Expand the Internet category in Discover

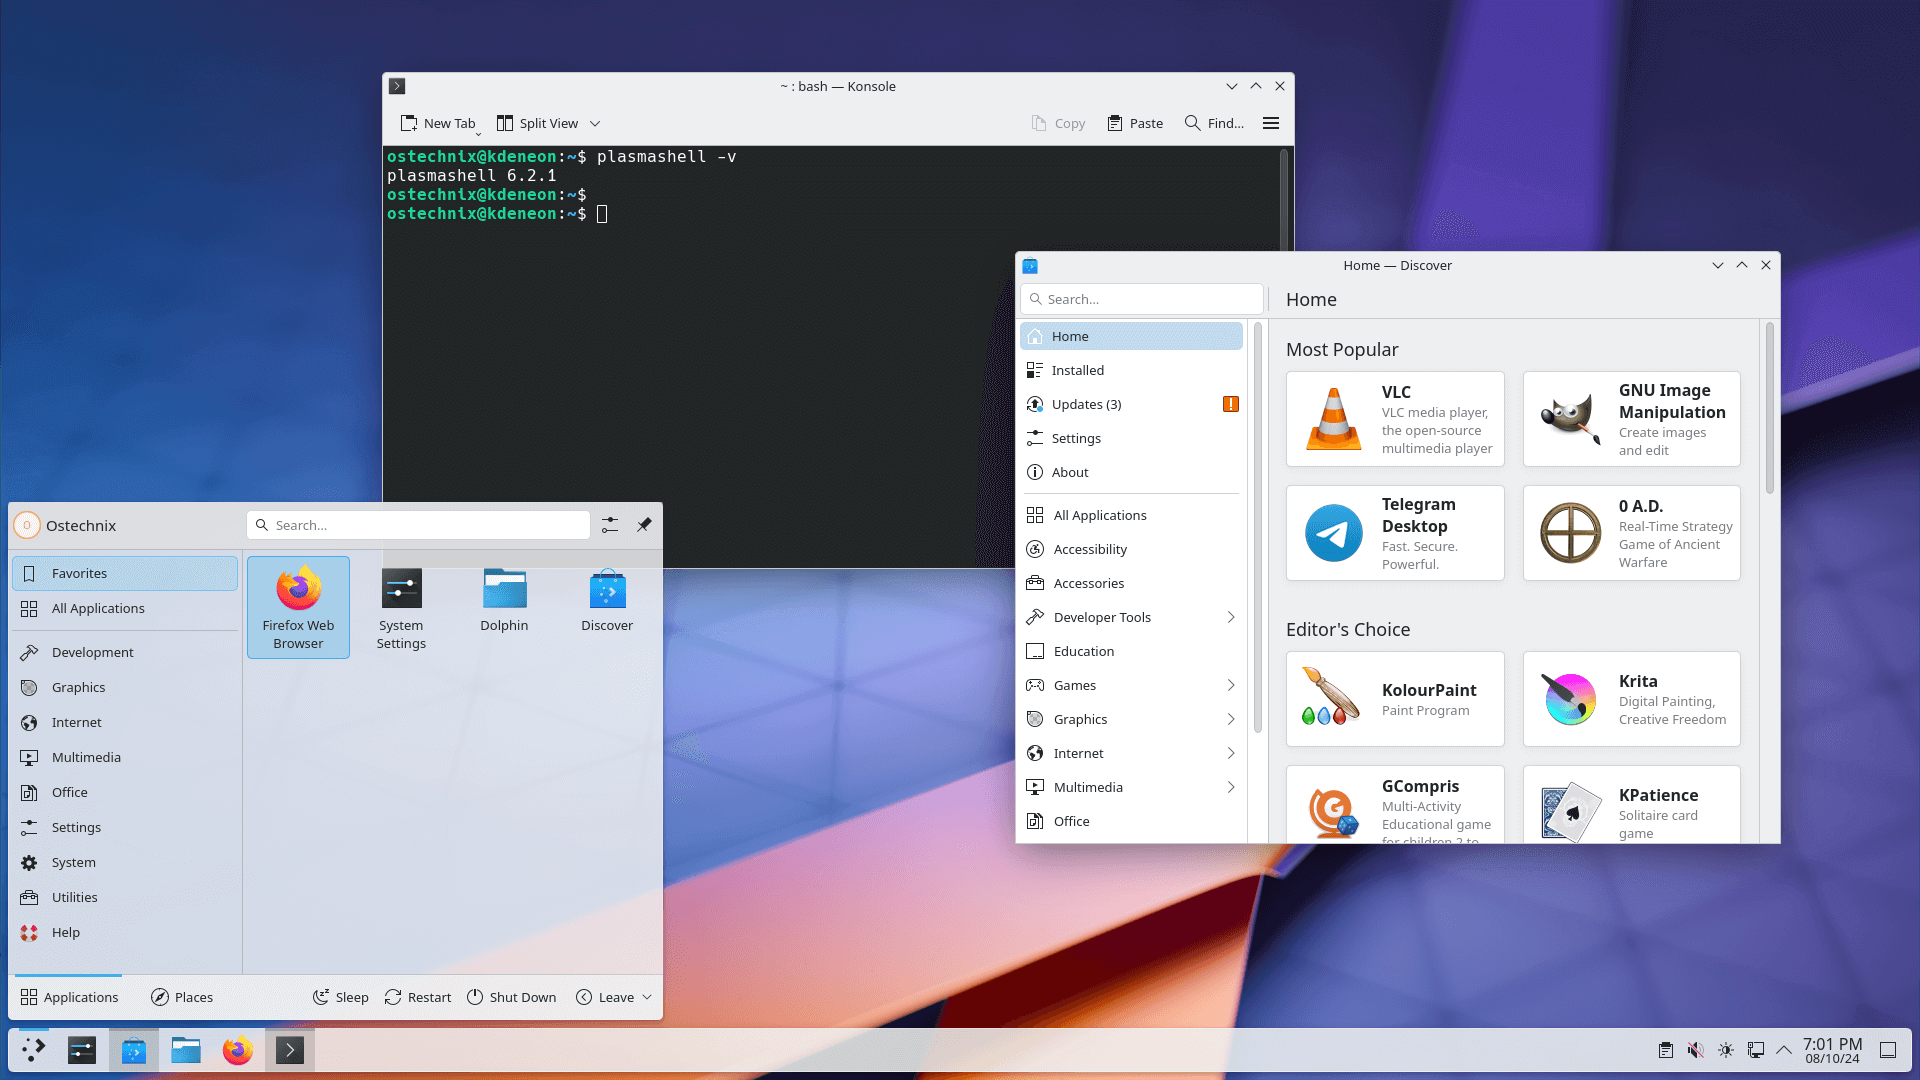(x=1231, y=753)
